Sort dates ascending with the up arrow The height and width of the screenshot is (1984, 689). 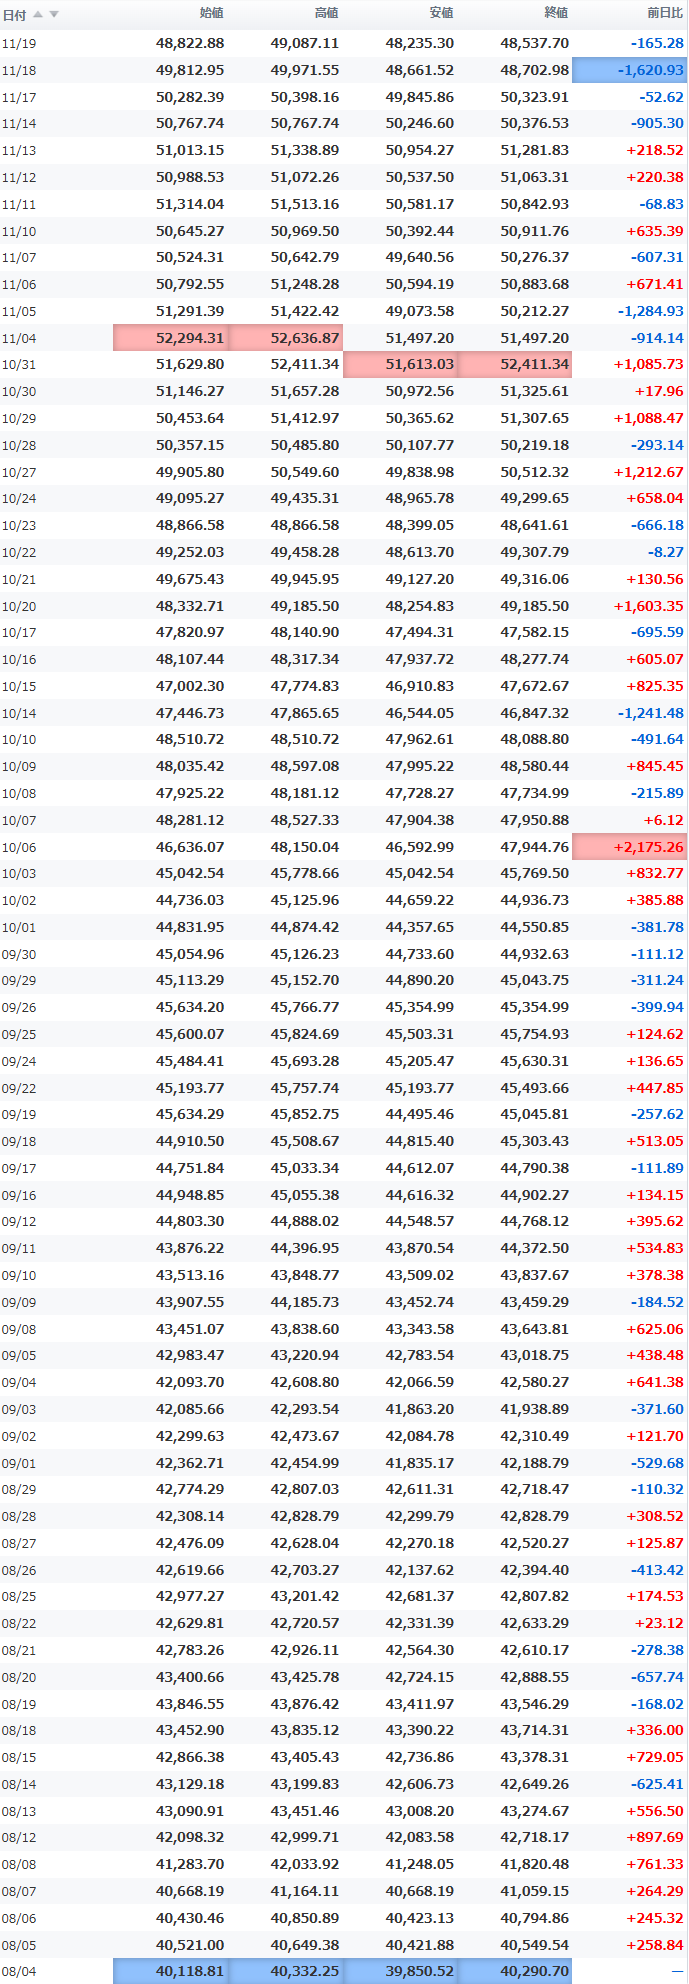(x=38, y=14)
